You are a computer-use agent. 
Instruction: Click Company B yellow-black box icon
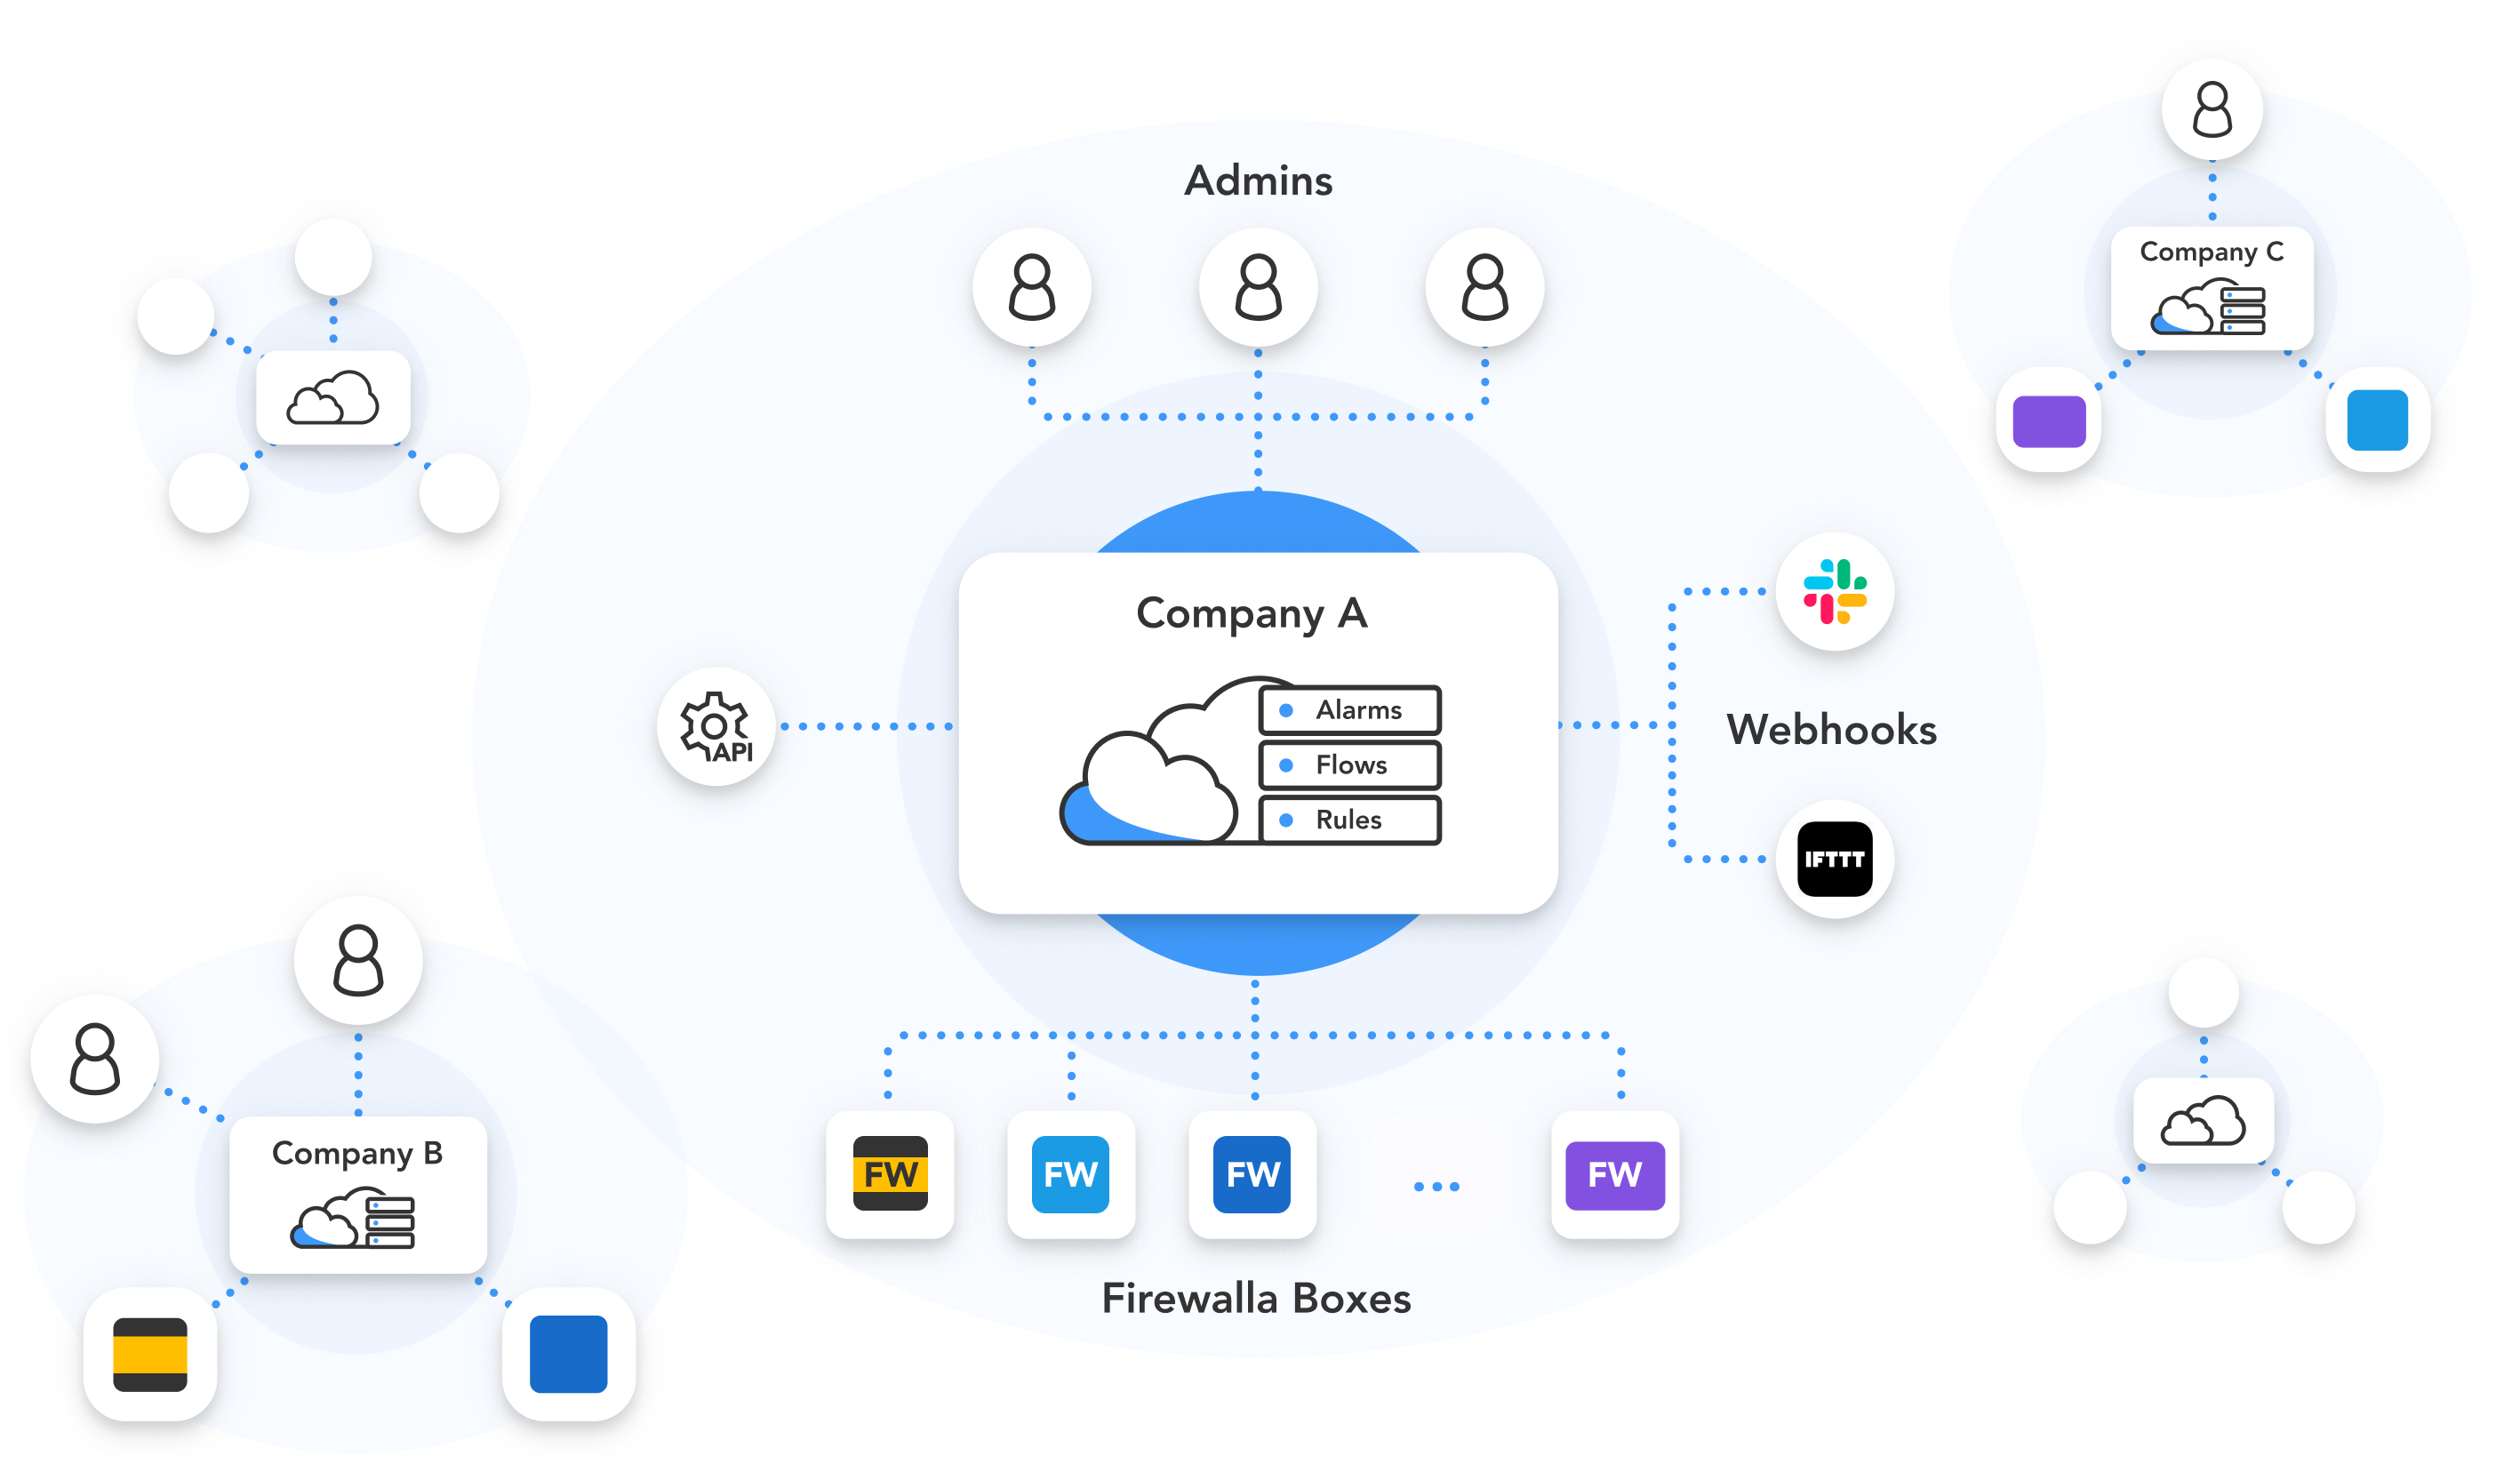point(150,1354)
